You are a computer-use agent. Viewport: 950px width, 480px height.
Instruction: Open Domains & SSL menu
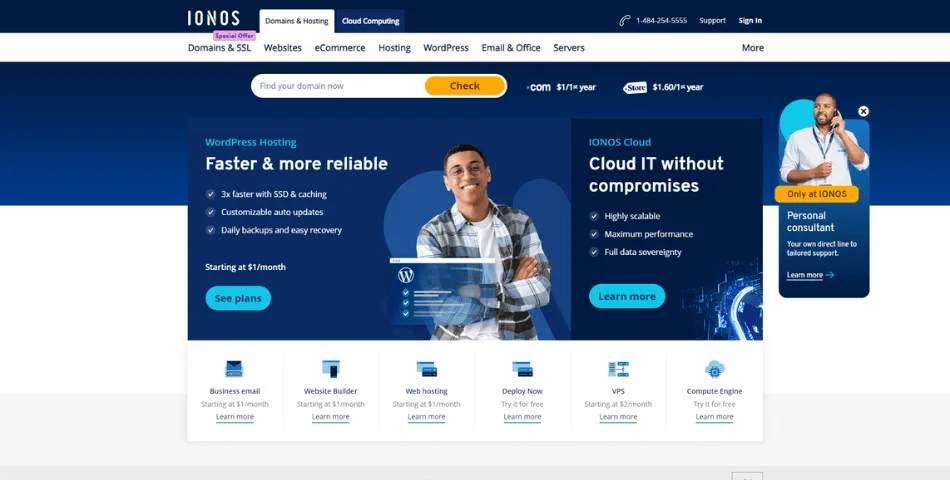point(219,48)
